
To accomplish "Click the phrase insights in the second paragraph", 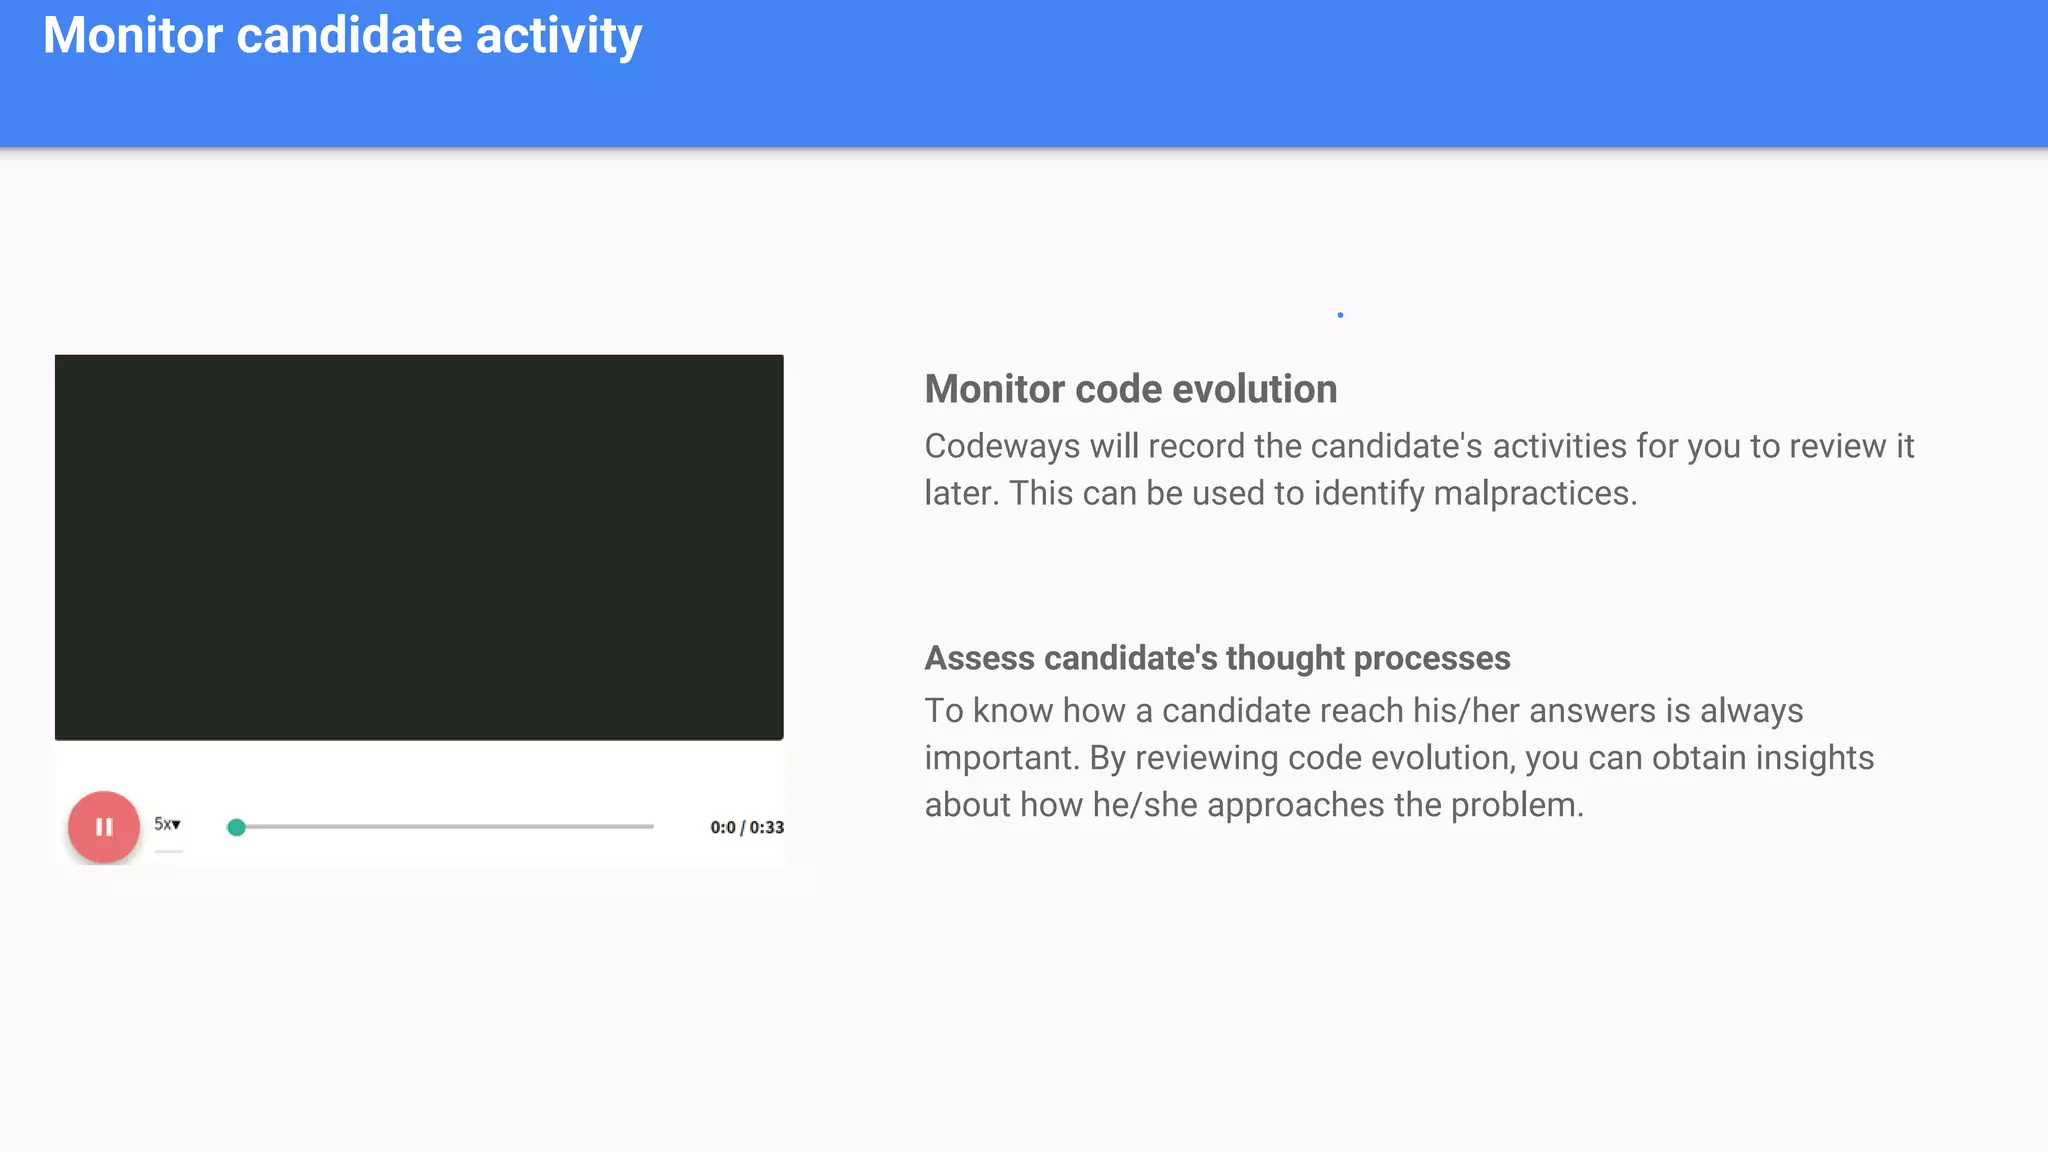I will [x=1814, y=758].
